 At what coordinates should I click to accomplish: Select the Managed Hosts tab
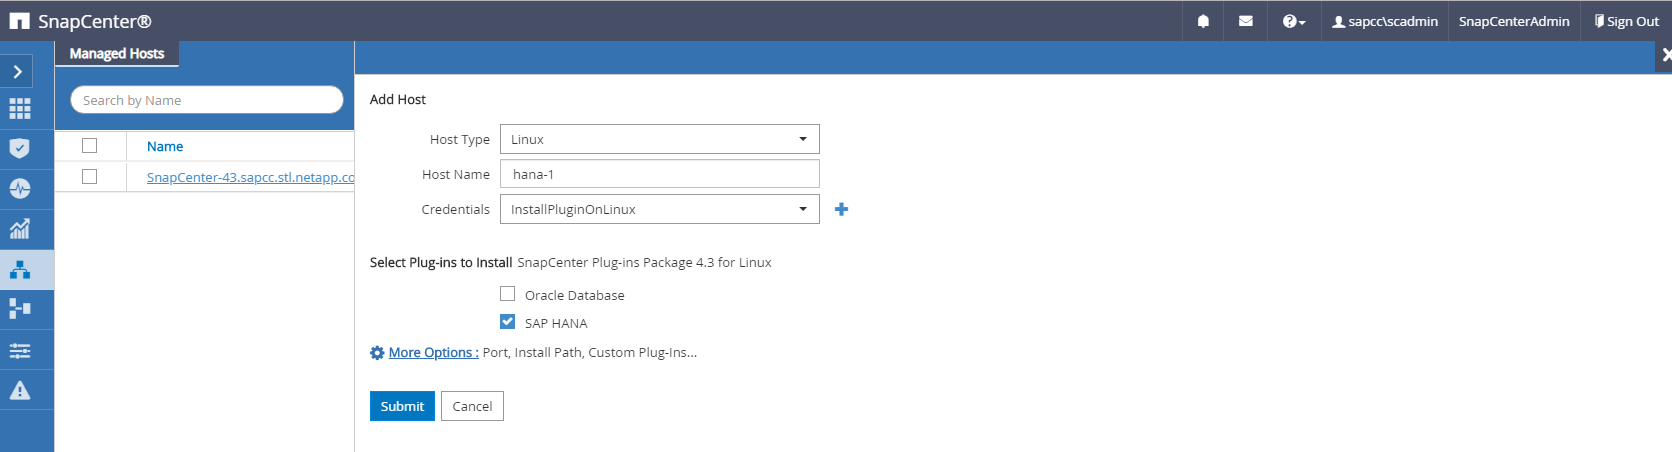click(117, 54)
